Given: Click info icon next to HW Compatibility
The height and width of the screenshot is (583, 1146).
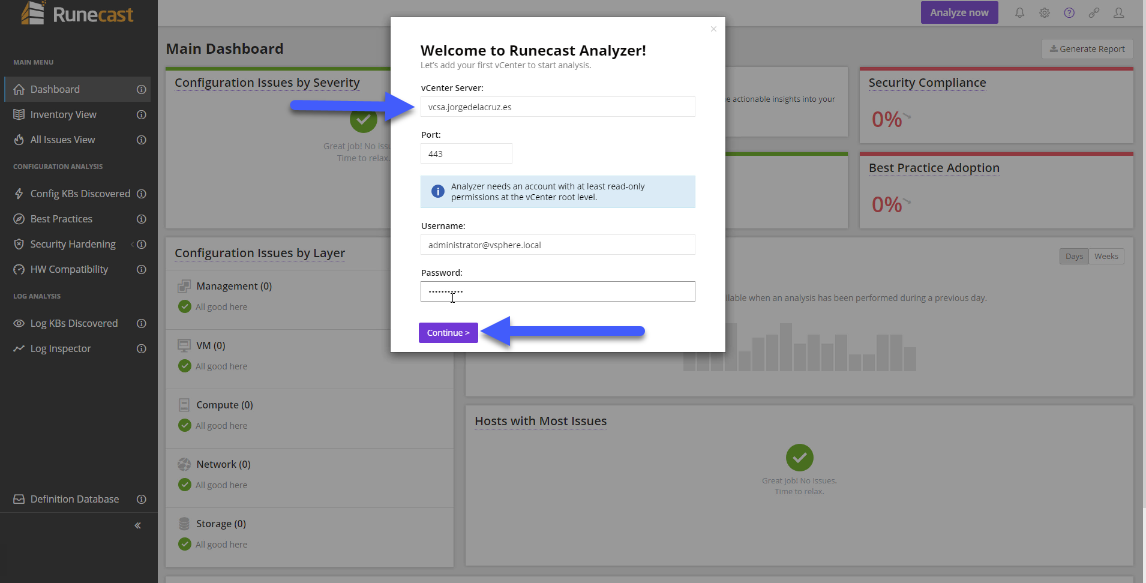Looking at the screenshot, I should 142,270.
